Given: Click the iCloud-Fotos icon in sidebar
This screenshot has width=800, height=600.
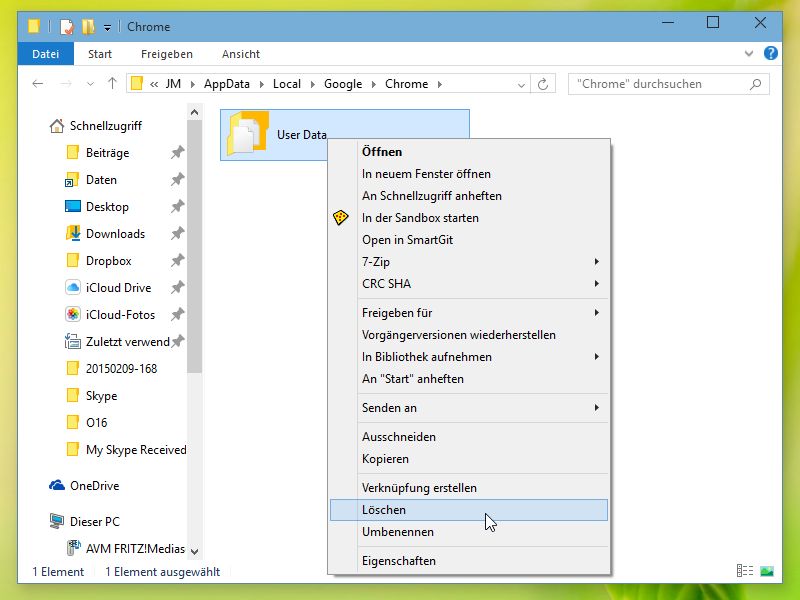Looking at the screenshot, I should (x=73, y=314).
